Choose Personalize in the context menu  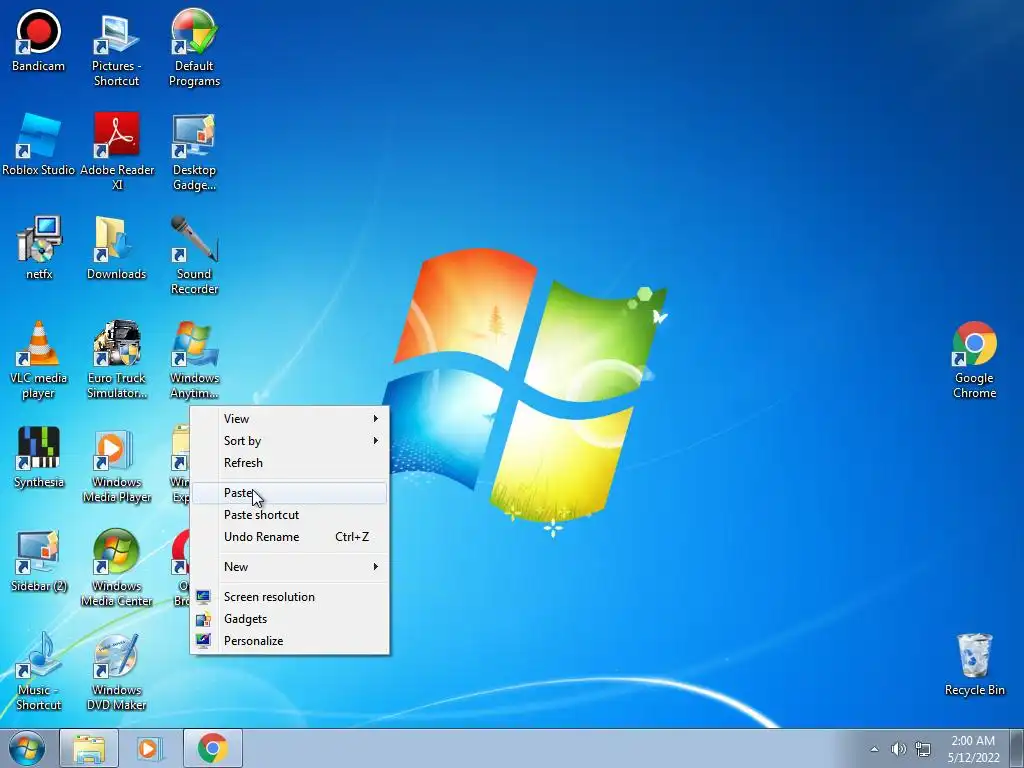coord(289,641)
